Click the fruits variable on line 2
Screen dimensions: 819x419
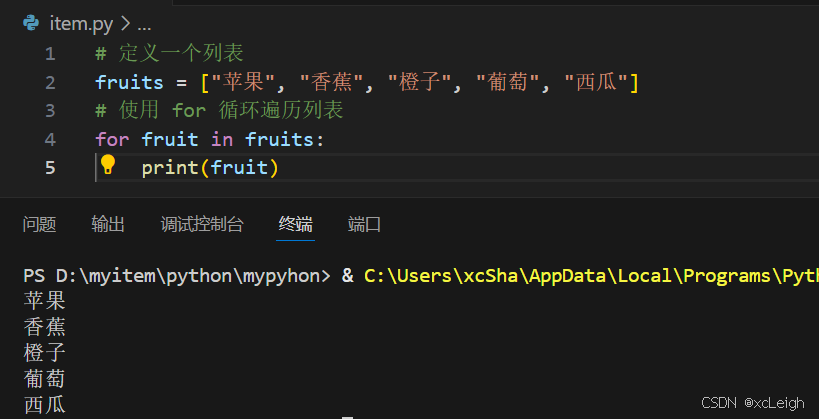(x=130, y=83)
